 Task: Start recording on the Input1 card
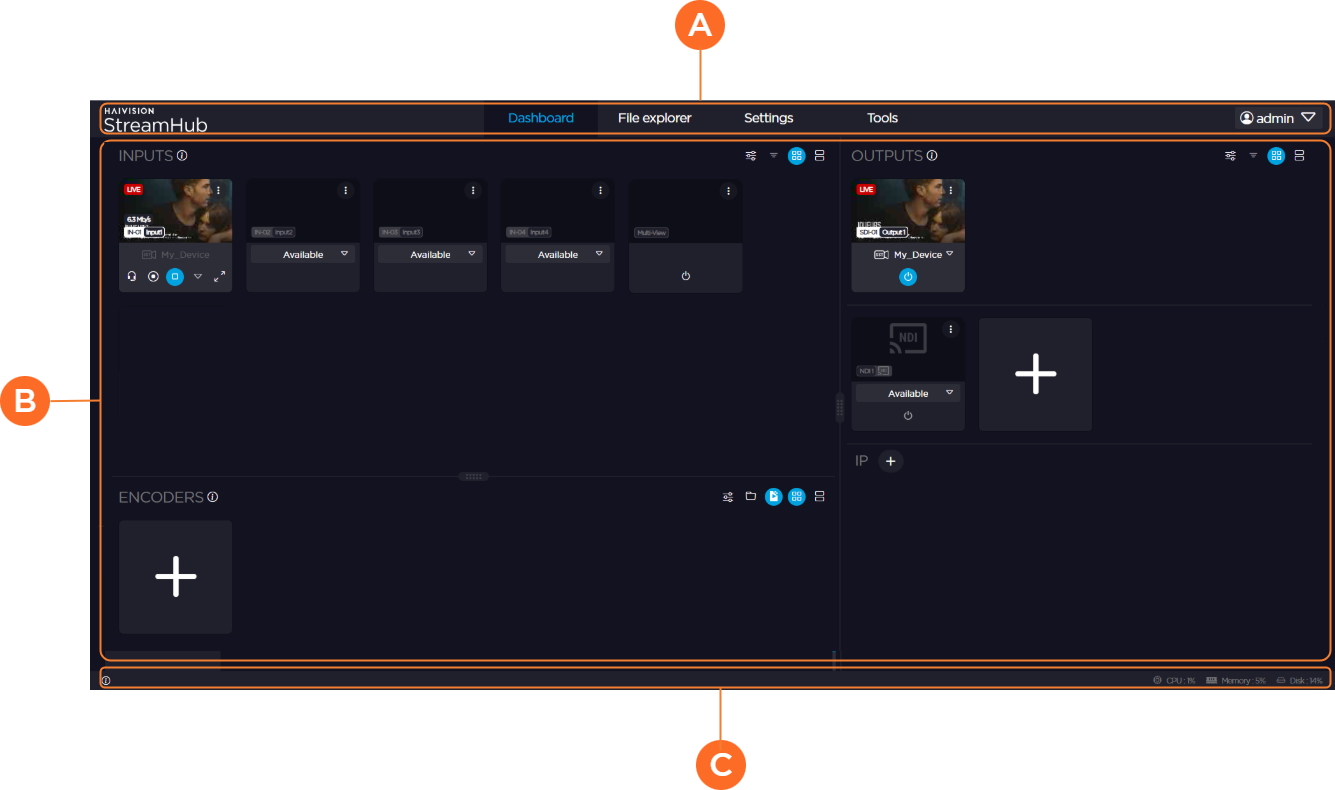153,276
